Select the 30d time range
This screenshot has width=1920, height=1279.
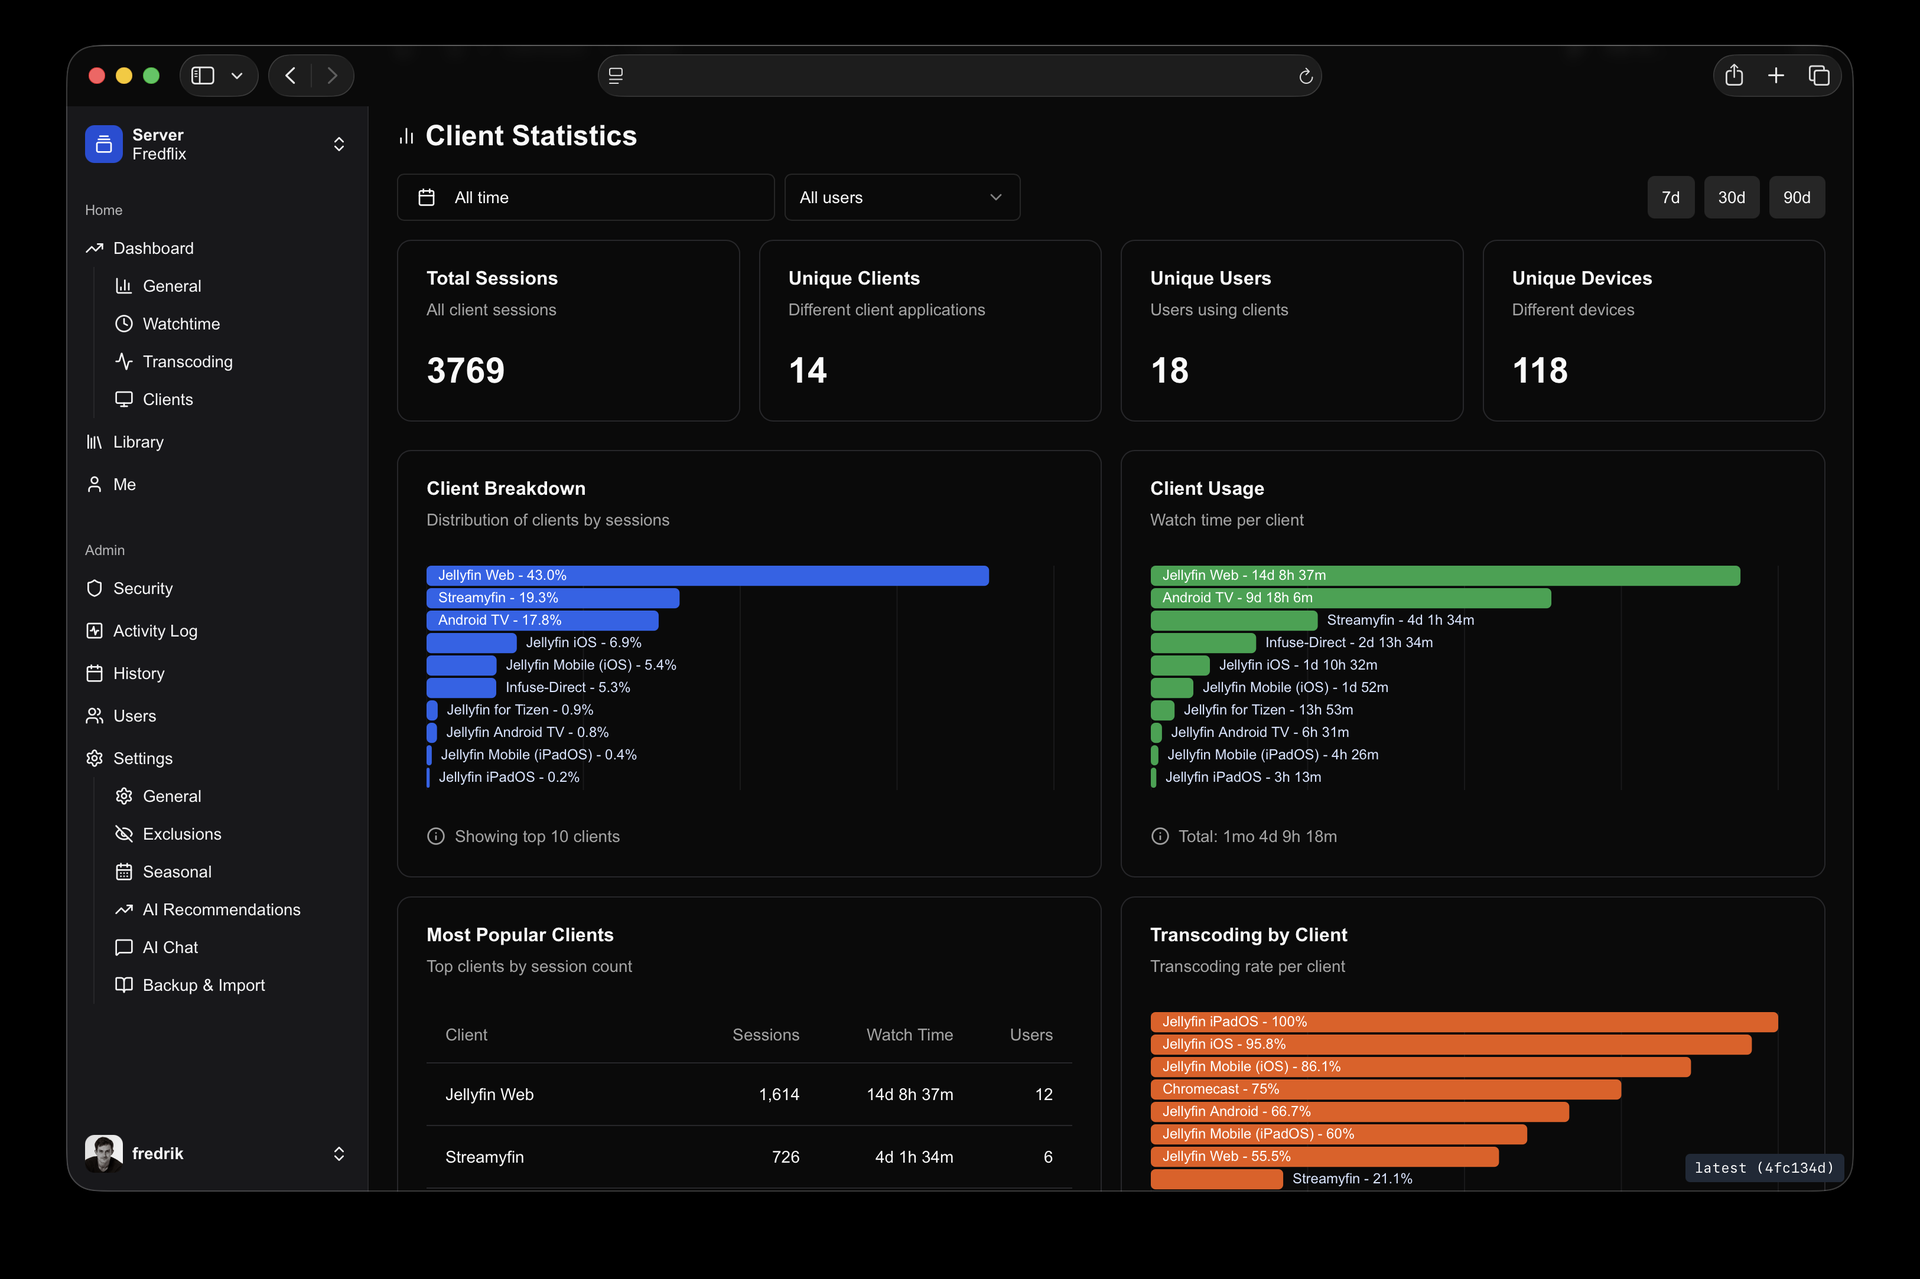[1731, 197]
